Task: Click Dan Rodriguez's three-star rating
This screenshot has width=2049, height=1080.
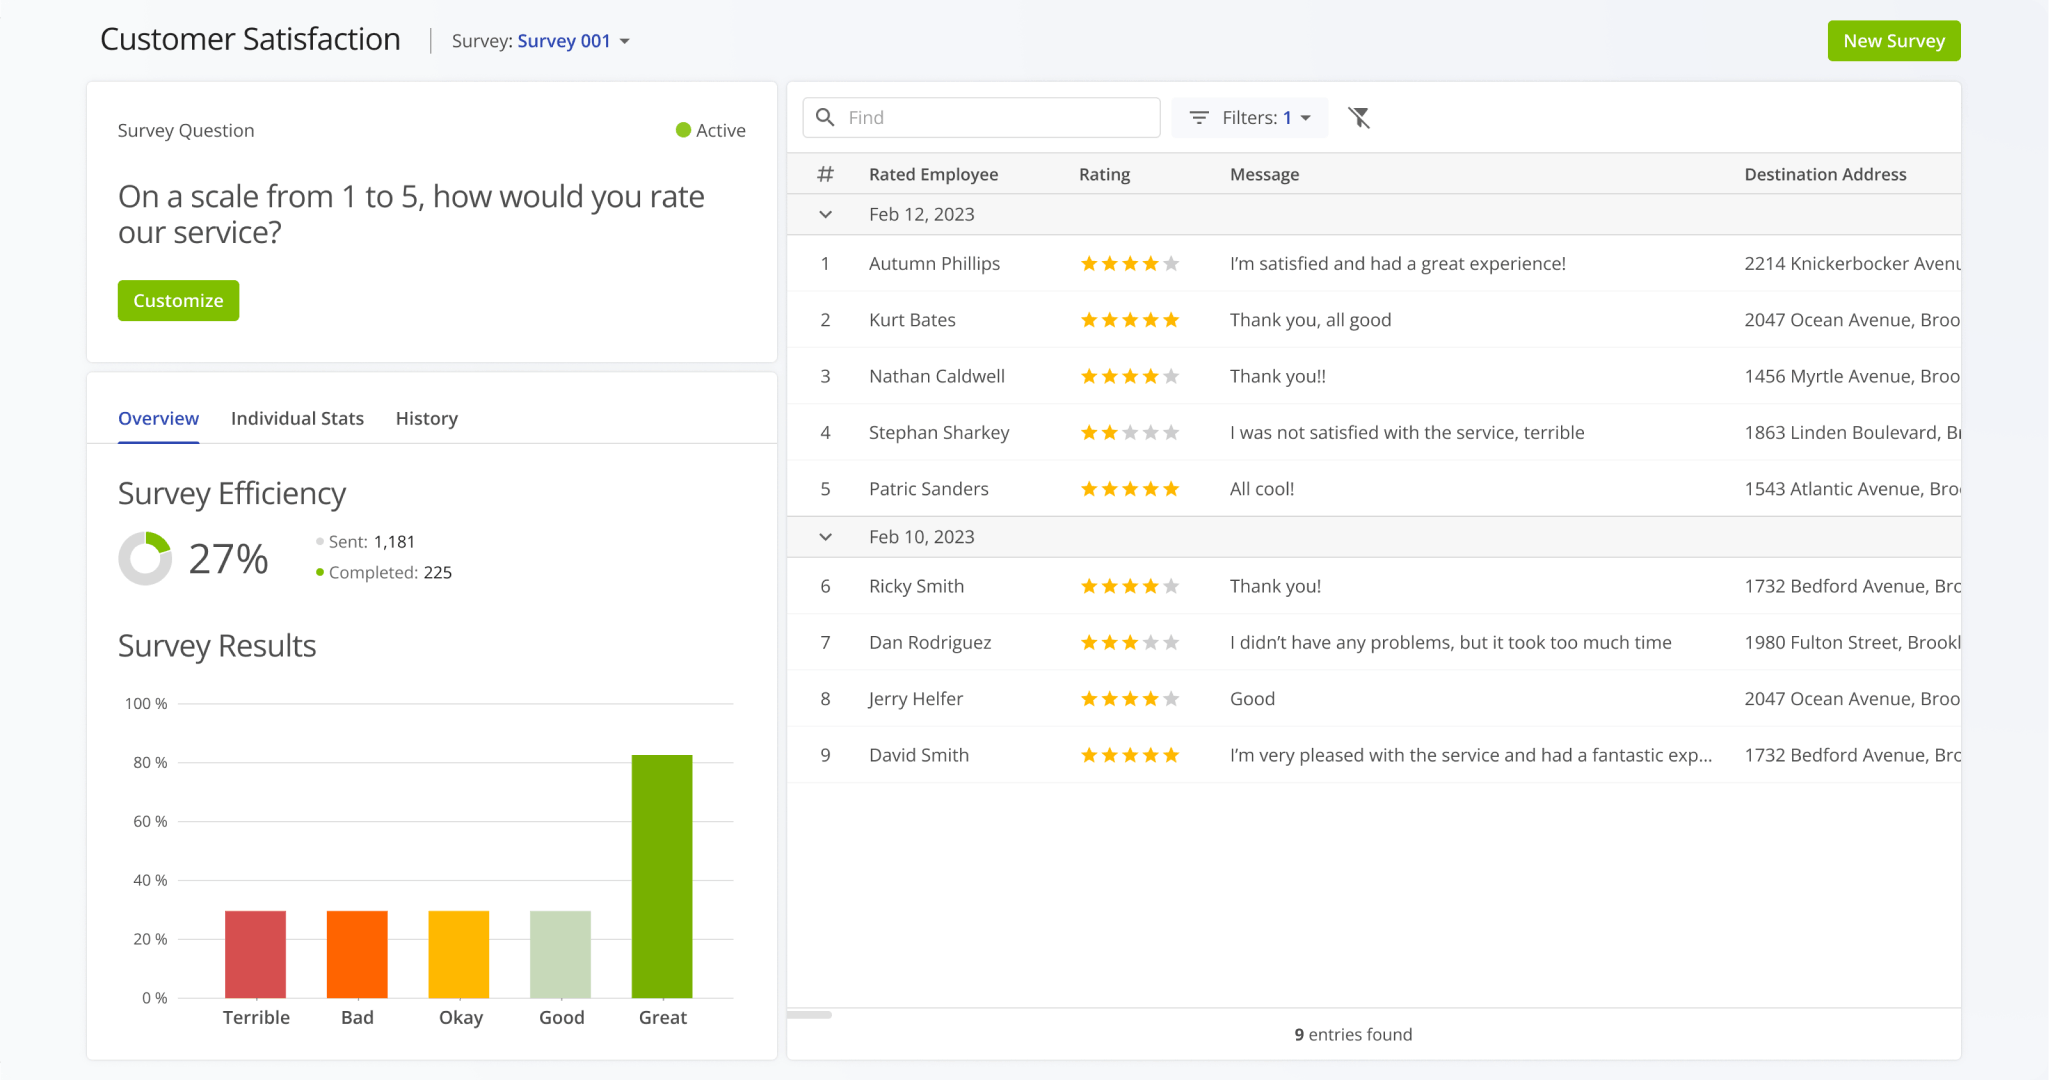Action: (1129, 643)
